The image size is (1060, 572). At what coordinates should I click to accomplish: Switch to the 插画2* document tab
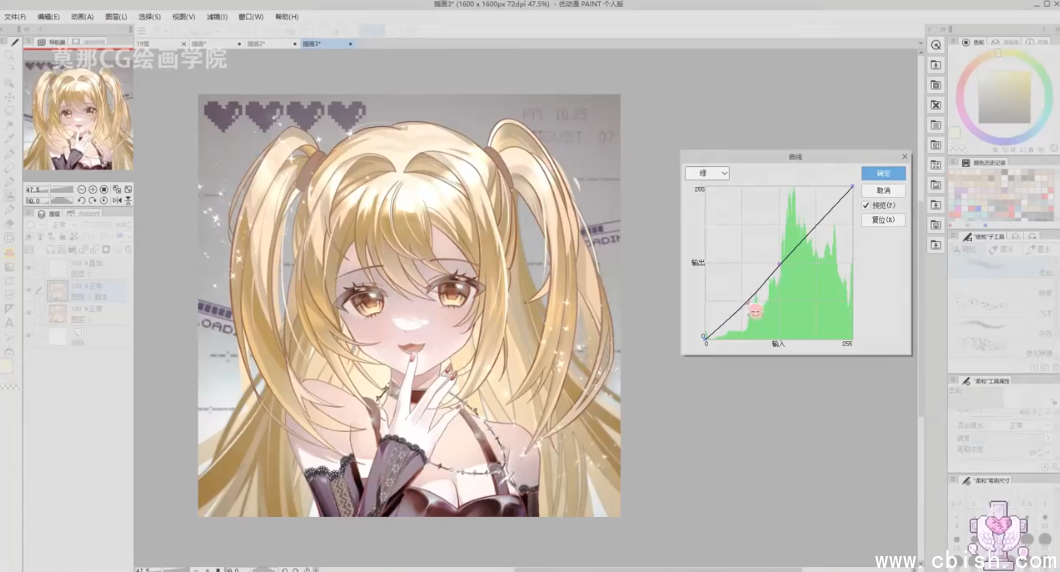(256, 44)
